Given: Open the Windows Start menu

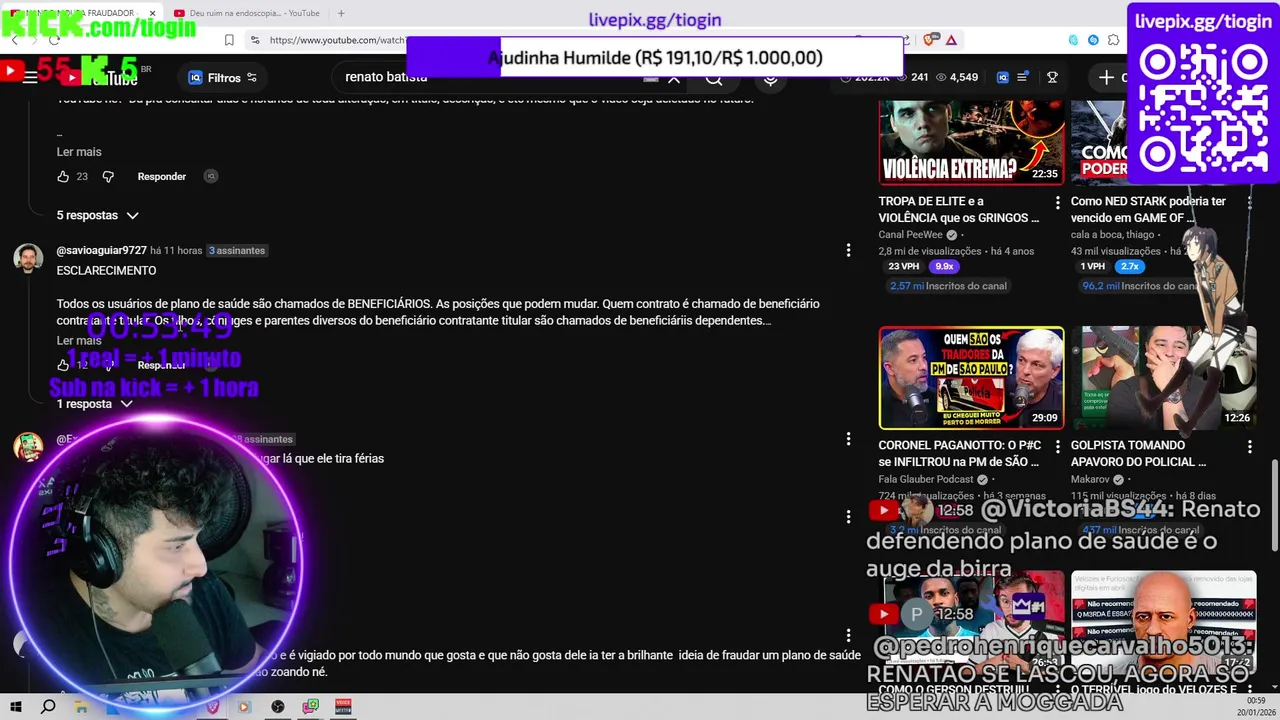Looking at the screenshot, I should [x=16, y=706].
